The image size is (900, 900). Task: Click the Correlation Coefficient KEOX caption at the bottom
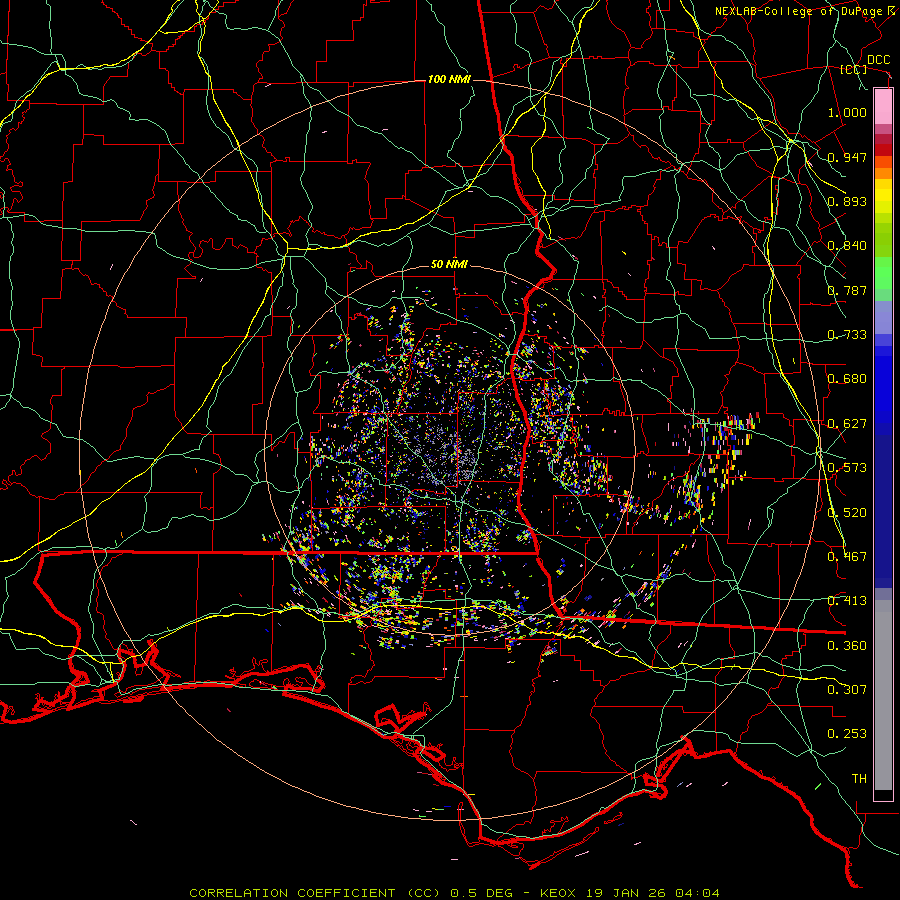click(454, 893)
